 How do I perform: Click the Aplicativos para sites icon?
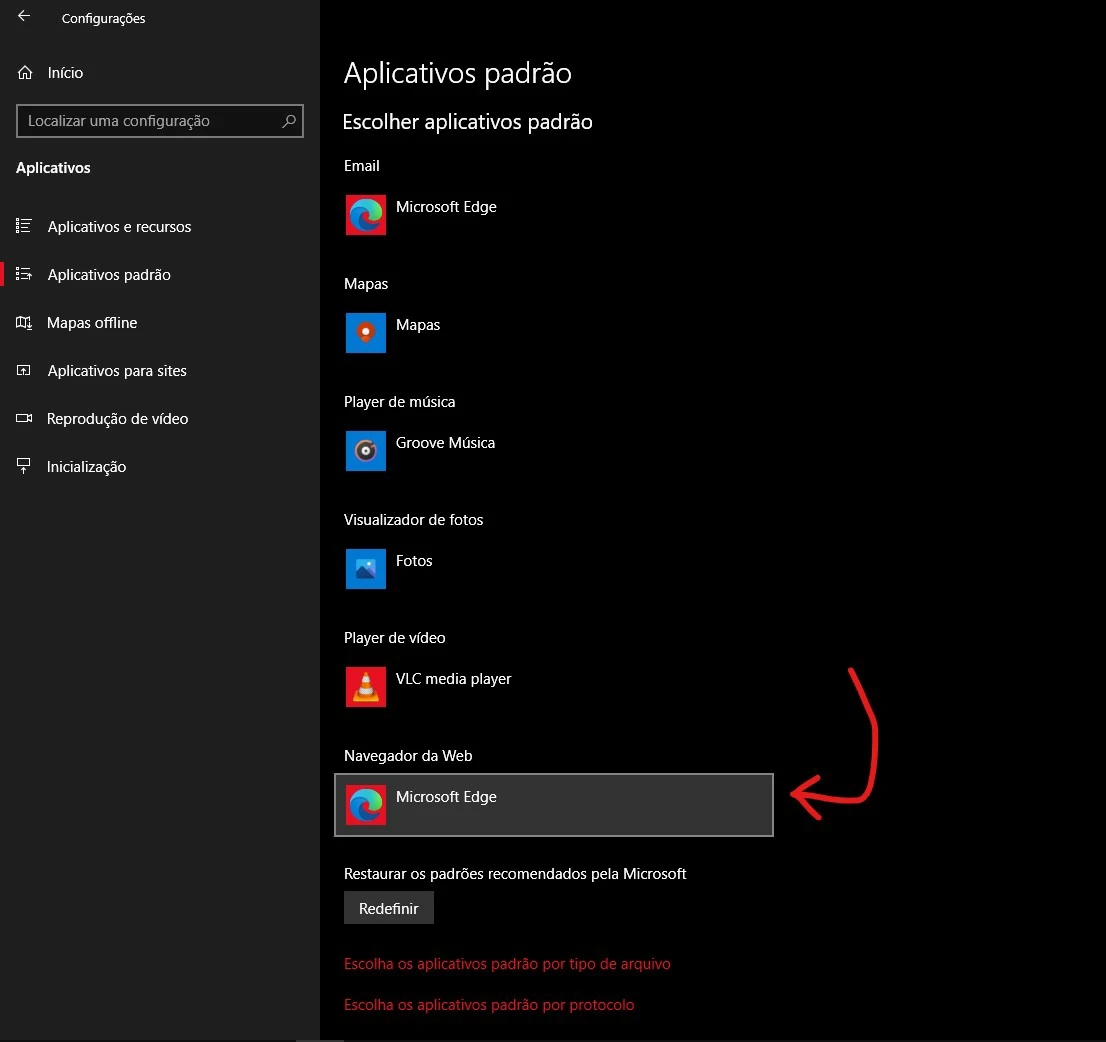[x=24, y=370]
